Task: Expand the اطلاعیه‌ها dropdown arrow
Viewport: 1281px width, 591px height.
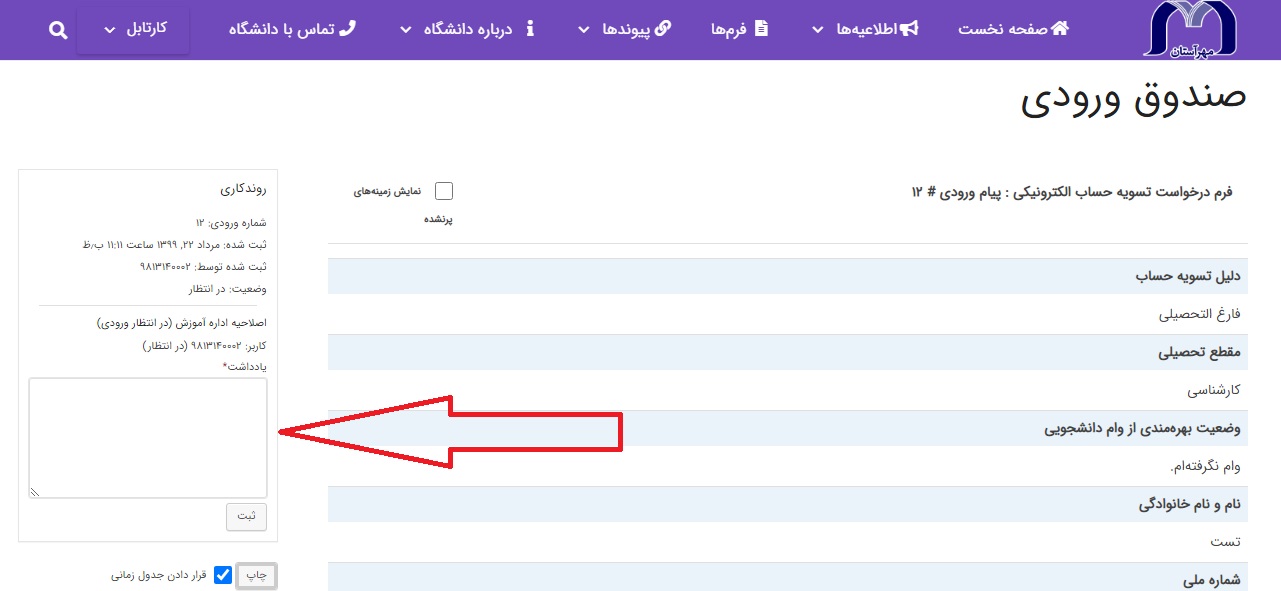Action: click(819, 30)
